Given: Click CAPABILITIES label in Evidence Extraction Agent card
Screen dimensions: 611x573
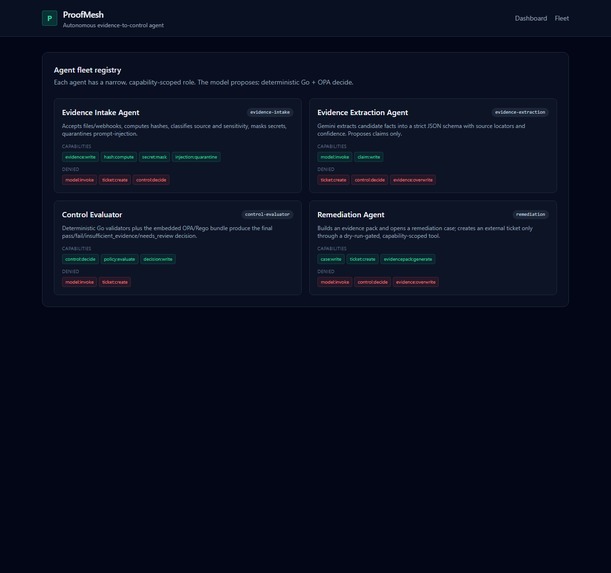Looking at the screenshot, I should 332,147.
